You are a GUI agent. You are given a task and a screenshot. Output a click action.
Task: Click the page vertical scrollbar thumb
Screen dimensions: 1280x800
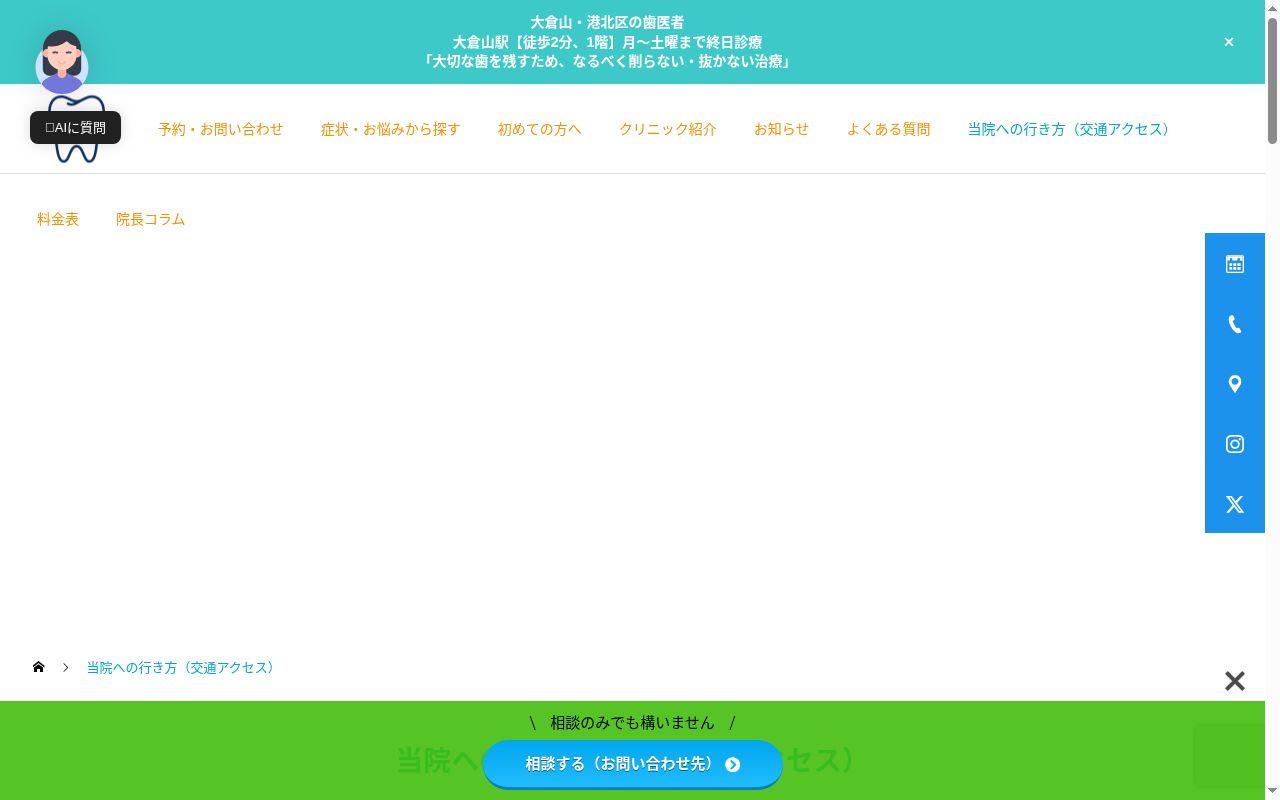click(x=1272, y=80)
